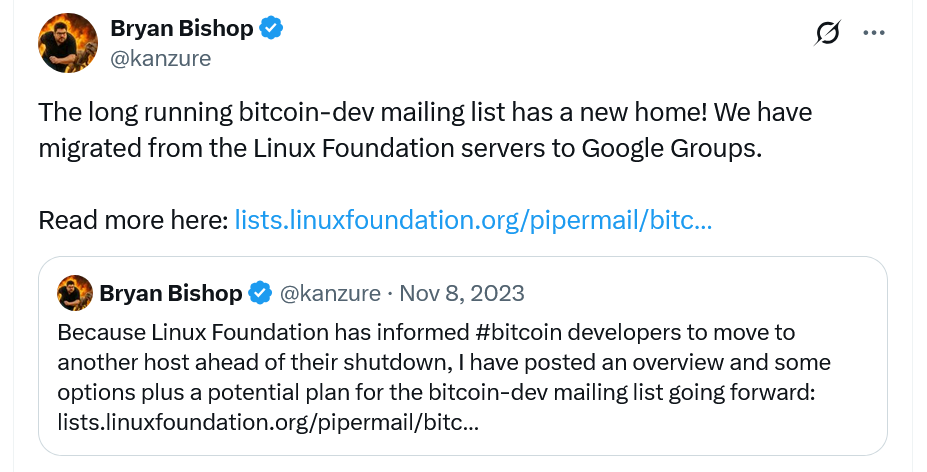Click the Nov 8, 2023 timestamp

461,293
